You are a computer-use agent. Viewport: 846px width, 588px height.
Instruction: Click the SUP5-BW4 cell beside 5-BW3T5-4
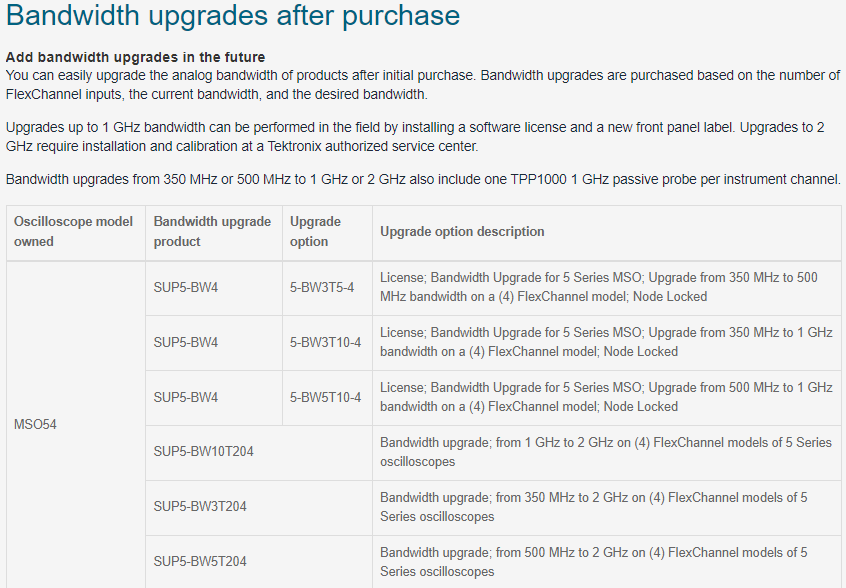click(214, 288)
